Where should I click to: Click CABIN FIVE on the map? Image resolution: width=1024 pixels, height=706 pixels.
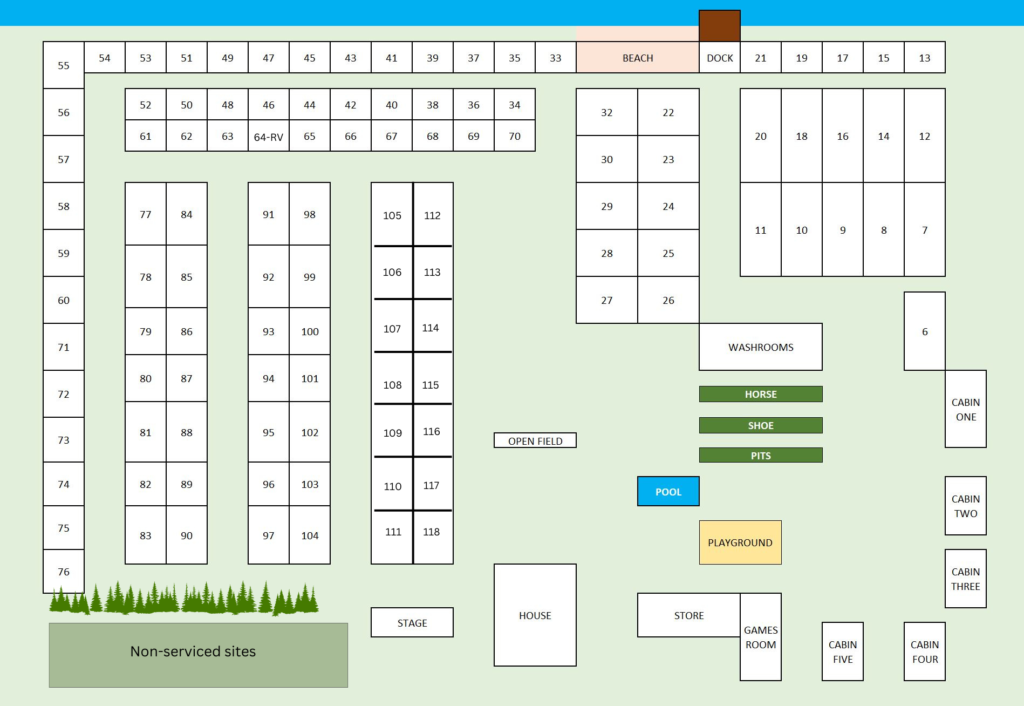(842, 652)
